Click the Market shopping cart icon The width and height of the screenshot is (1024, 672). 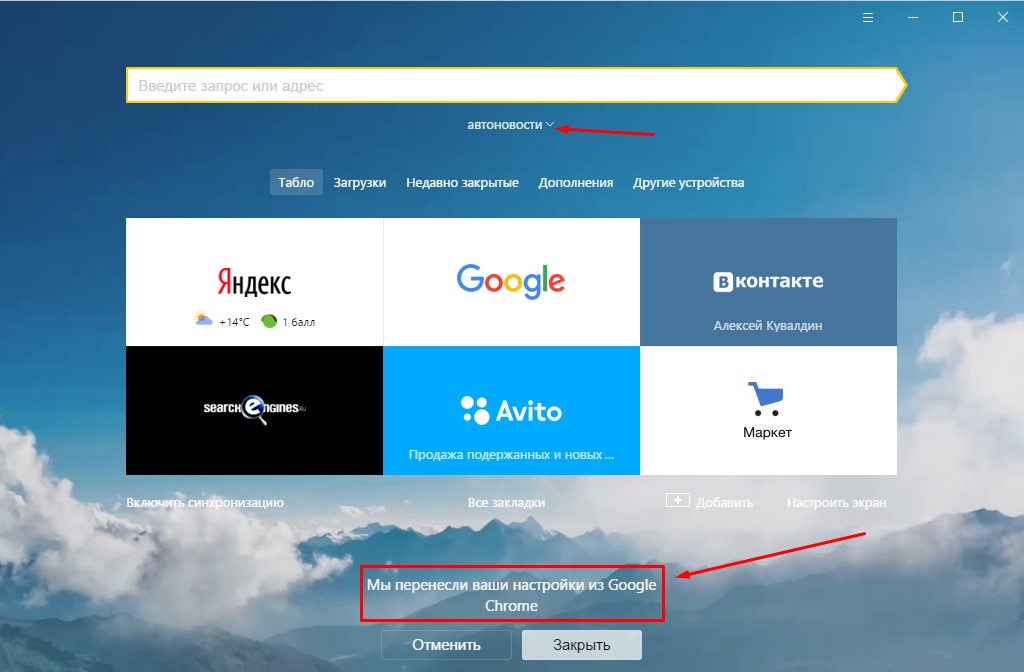point(767,399)
